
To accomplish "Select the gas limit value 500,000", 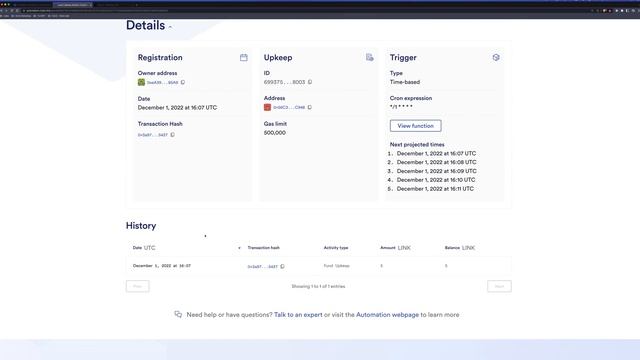I will coord(275,133).
